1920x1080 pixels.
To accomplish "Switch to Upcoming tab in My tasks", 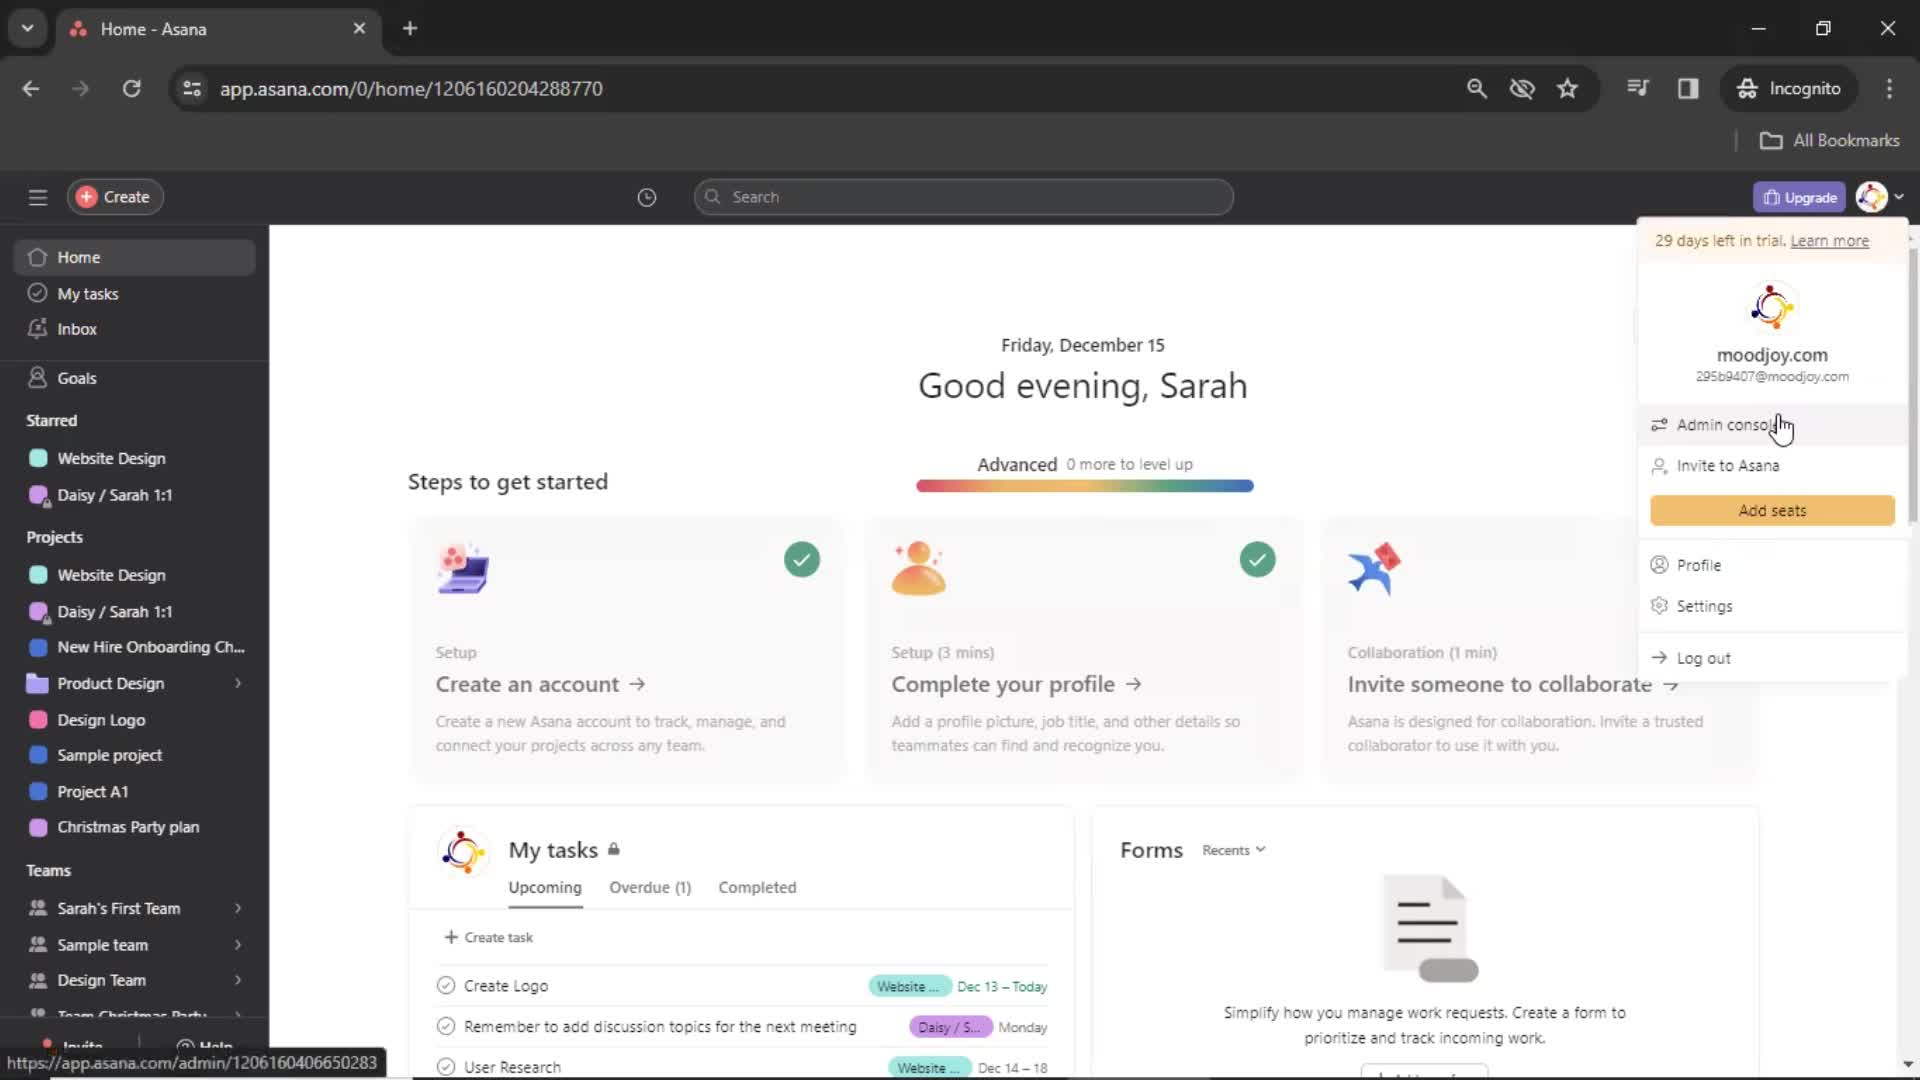I will (545, 888).
